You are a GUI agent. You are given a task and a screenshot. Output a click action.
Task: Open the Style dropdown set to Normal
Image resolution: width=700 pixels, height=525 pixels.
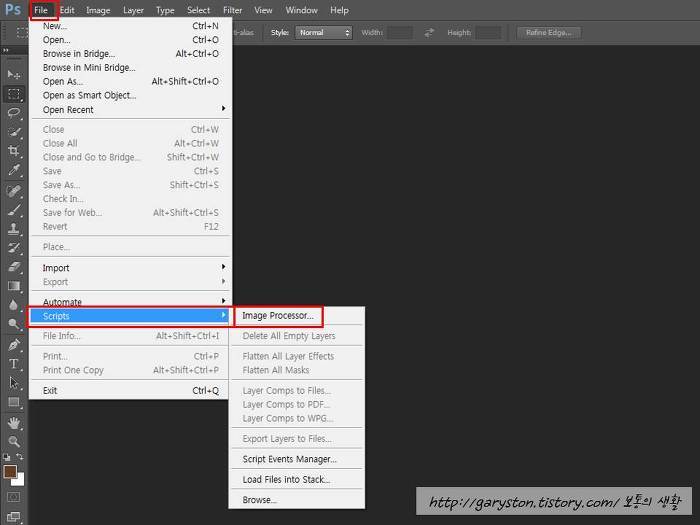tap(324, 33)
